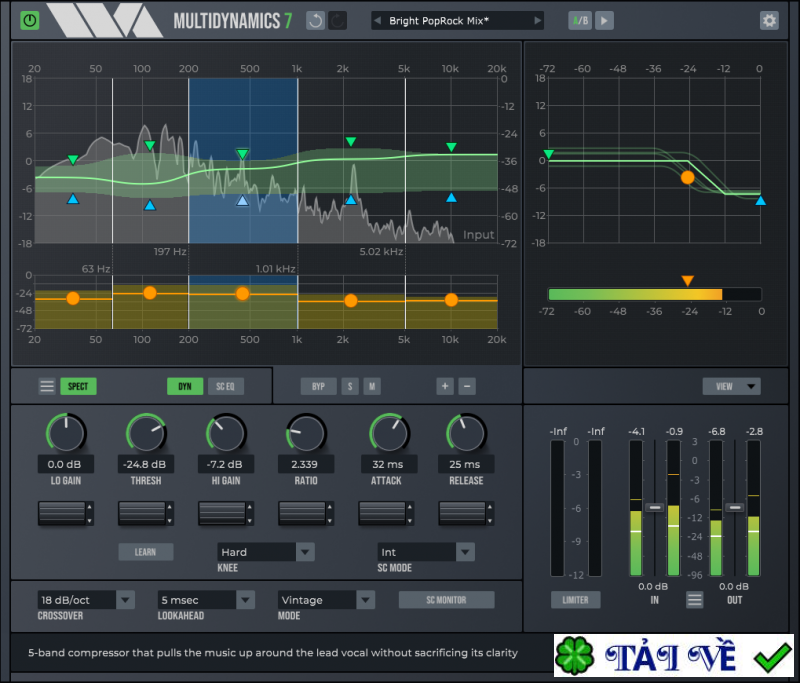Image resolution: width=800 pixels, height=683 pixels.
Task: Solo the selected band with S
Action: [350, 386]
